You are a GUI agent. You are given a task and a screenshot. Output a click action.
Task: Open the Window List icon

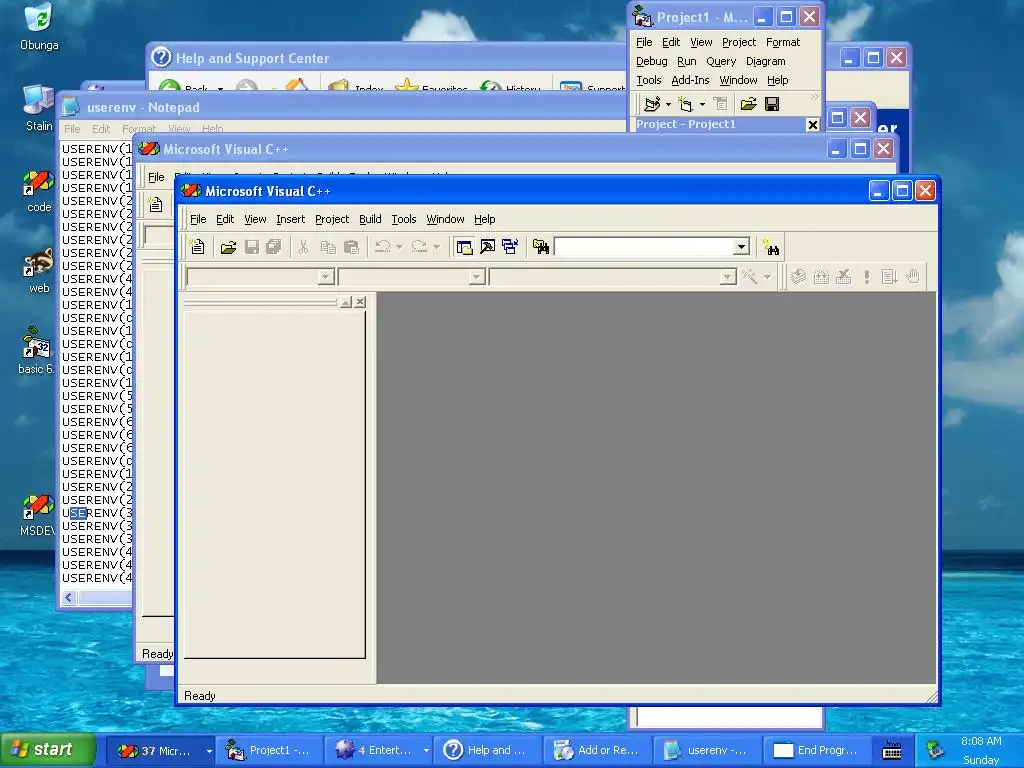(x=510, y=247)
